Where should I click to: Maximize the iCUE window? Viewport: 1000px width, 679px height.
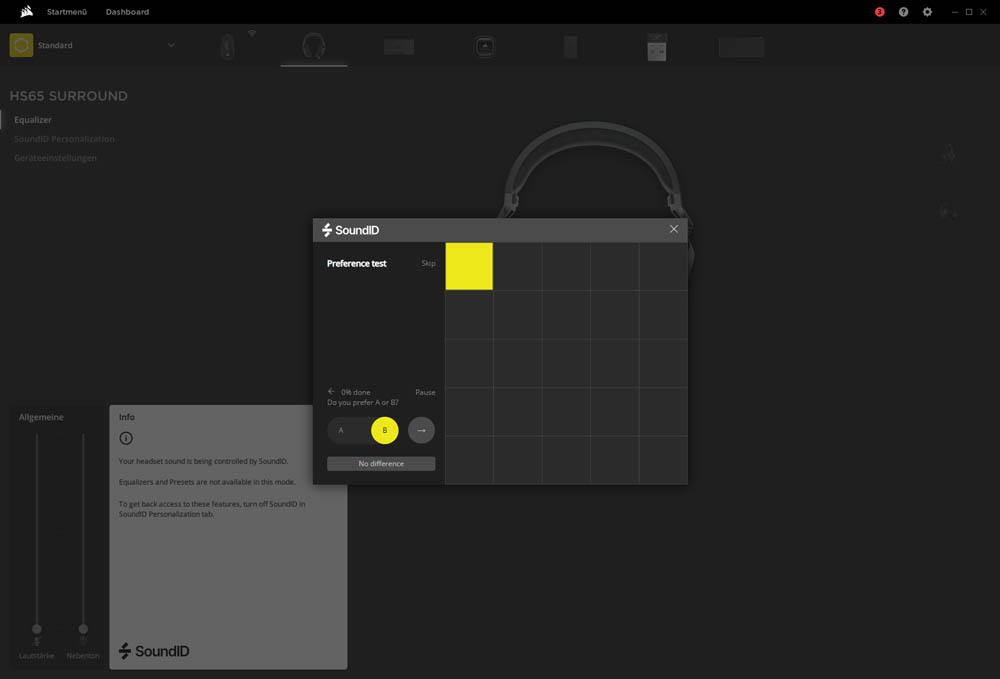(969, 12)
